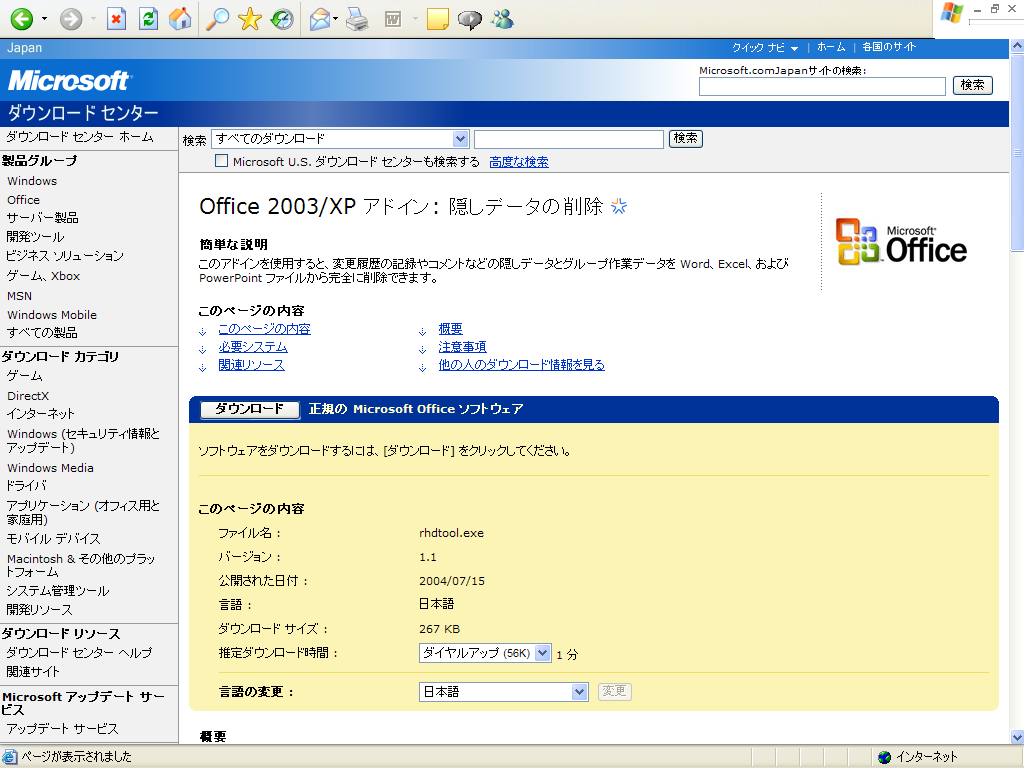Select Office in the product group sidebar
Screen dimensions: 1024x768
click(x=24, y=200)
